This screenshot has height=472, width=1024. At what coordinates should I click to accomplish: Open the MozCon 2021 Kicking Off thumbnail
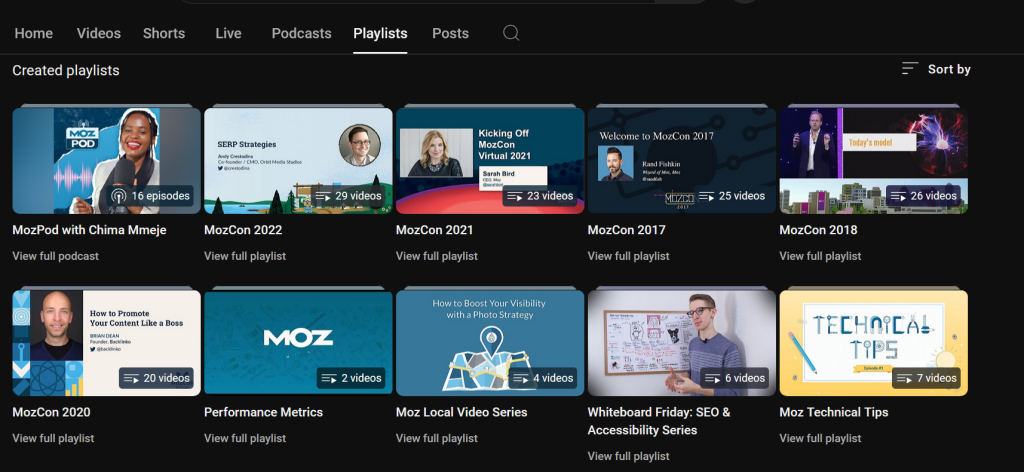pyautogui.click(x=490, y=161)
